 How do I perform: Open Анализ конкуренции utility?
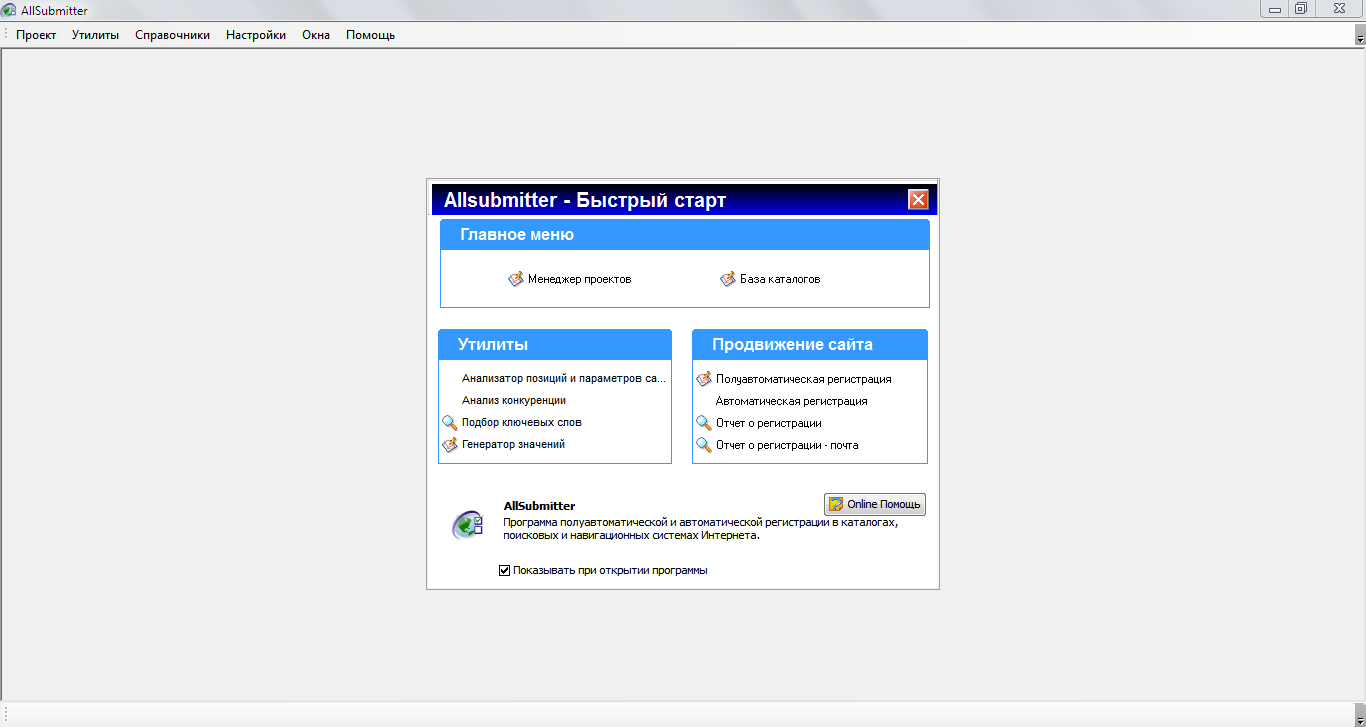(514, 401)
